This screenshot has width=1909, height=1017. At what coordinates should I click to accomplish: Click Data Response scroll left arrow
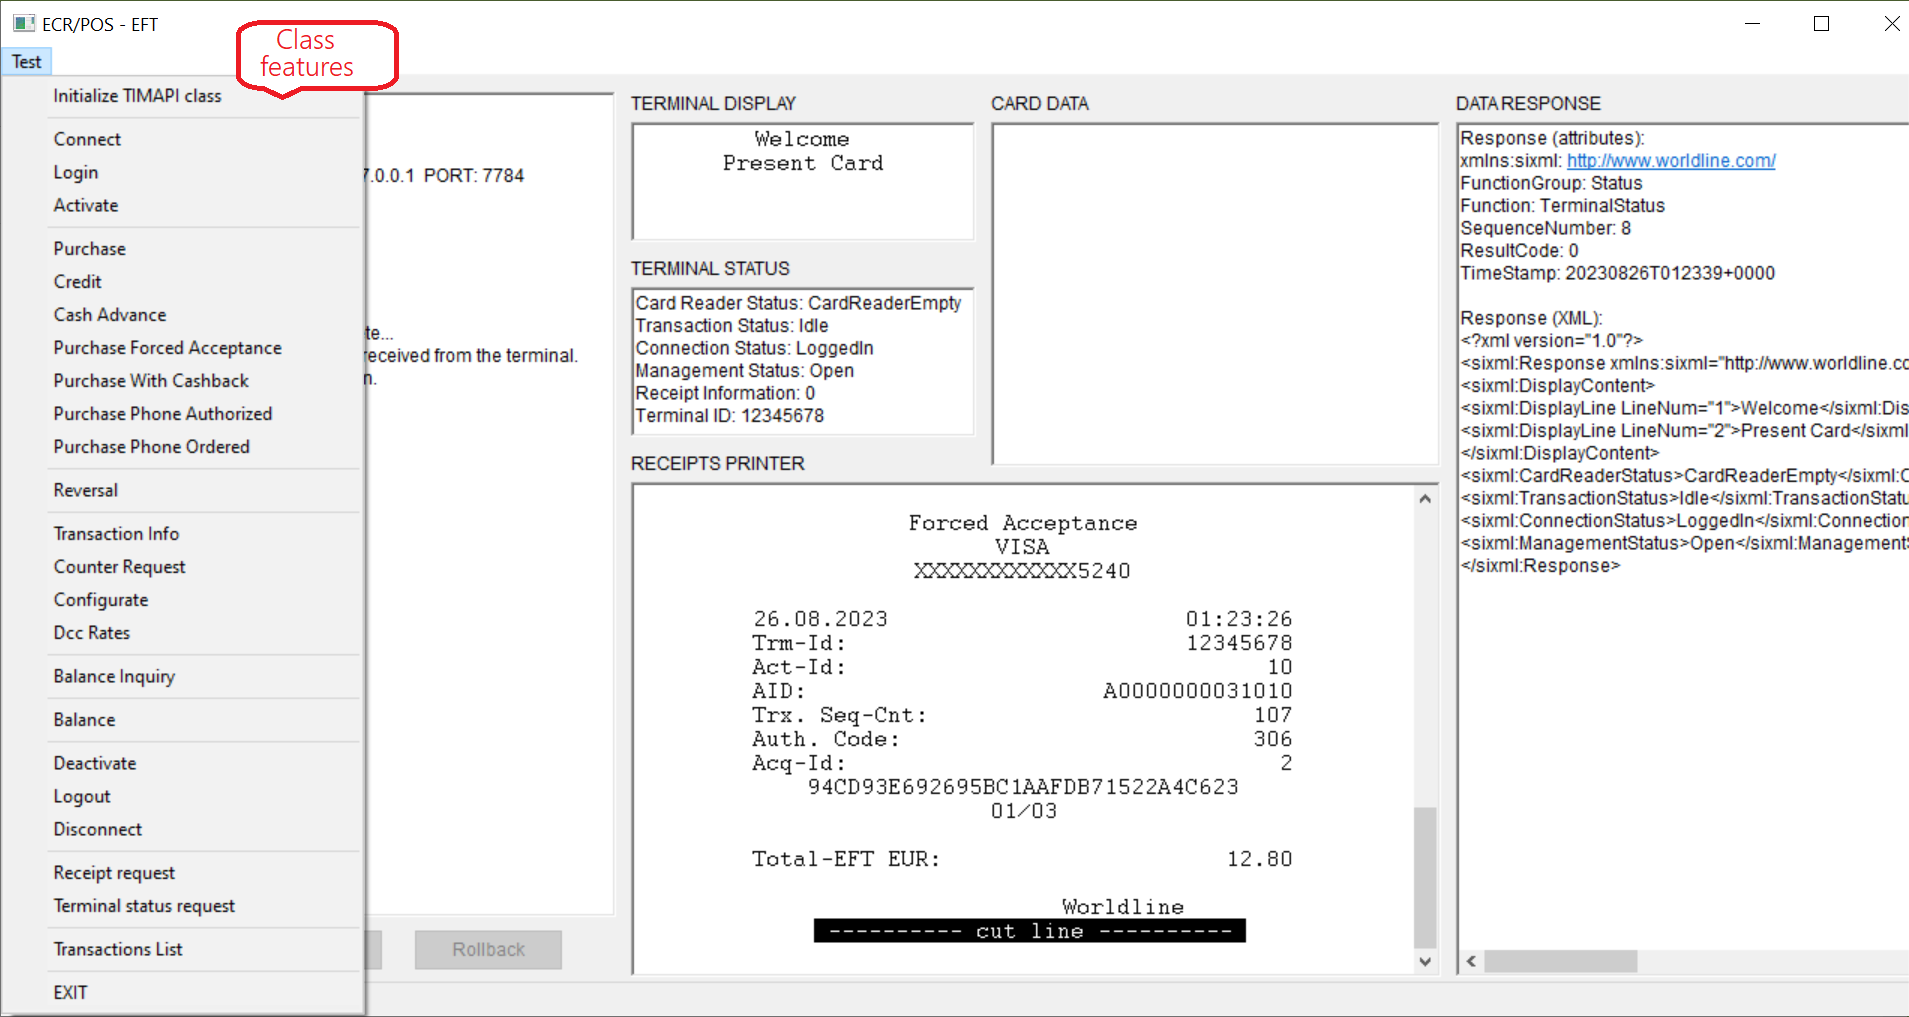(1471, 961)
